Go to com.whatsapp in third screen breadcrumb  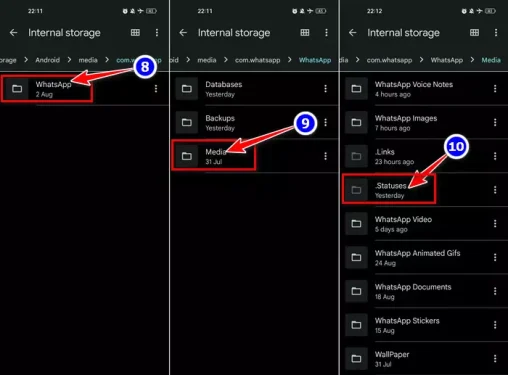point(389,60)
